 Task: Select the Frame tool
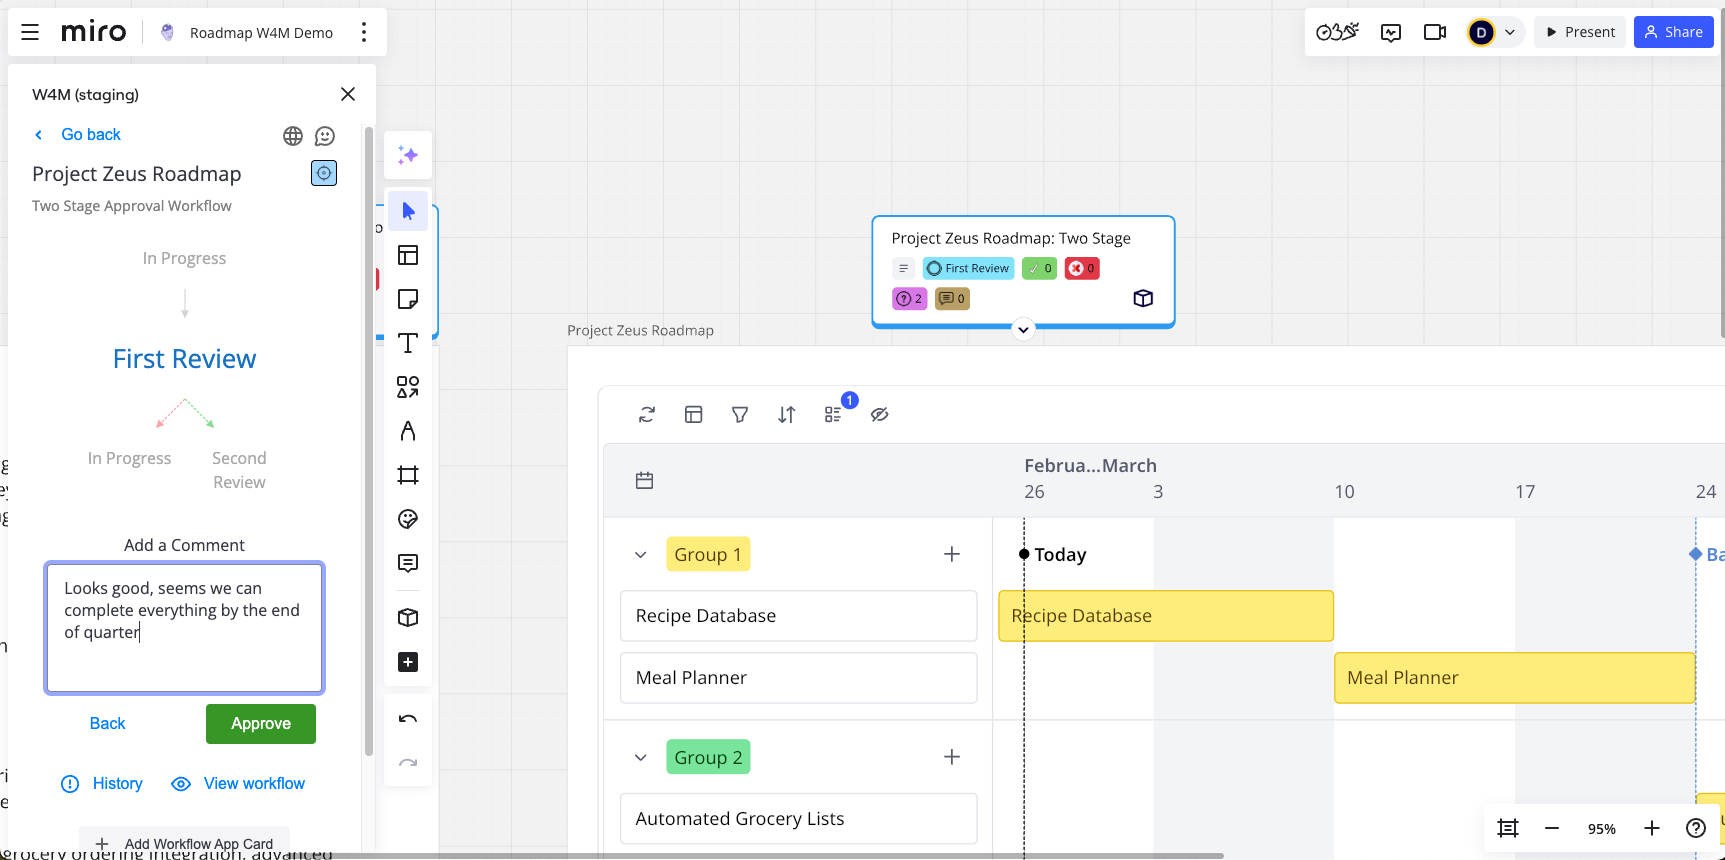408,475
